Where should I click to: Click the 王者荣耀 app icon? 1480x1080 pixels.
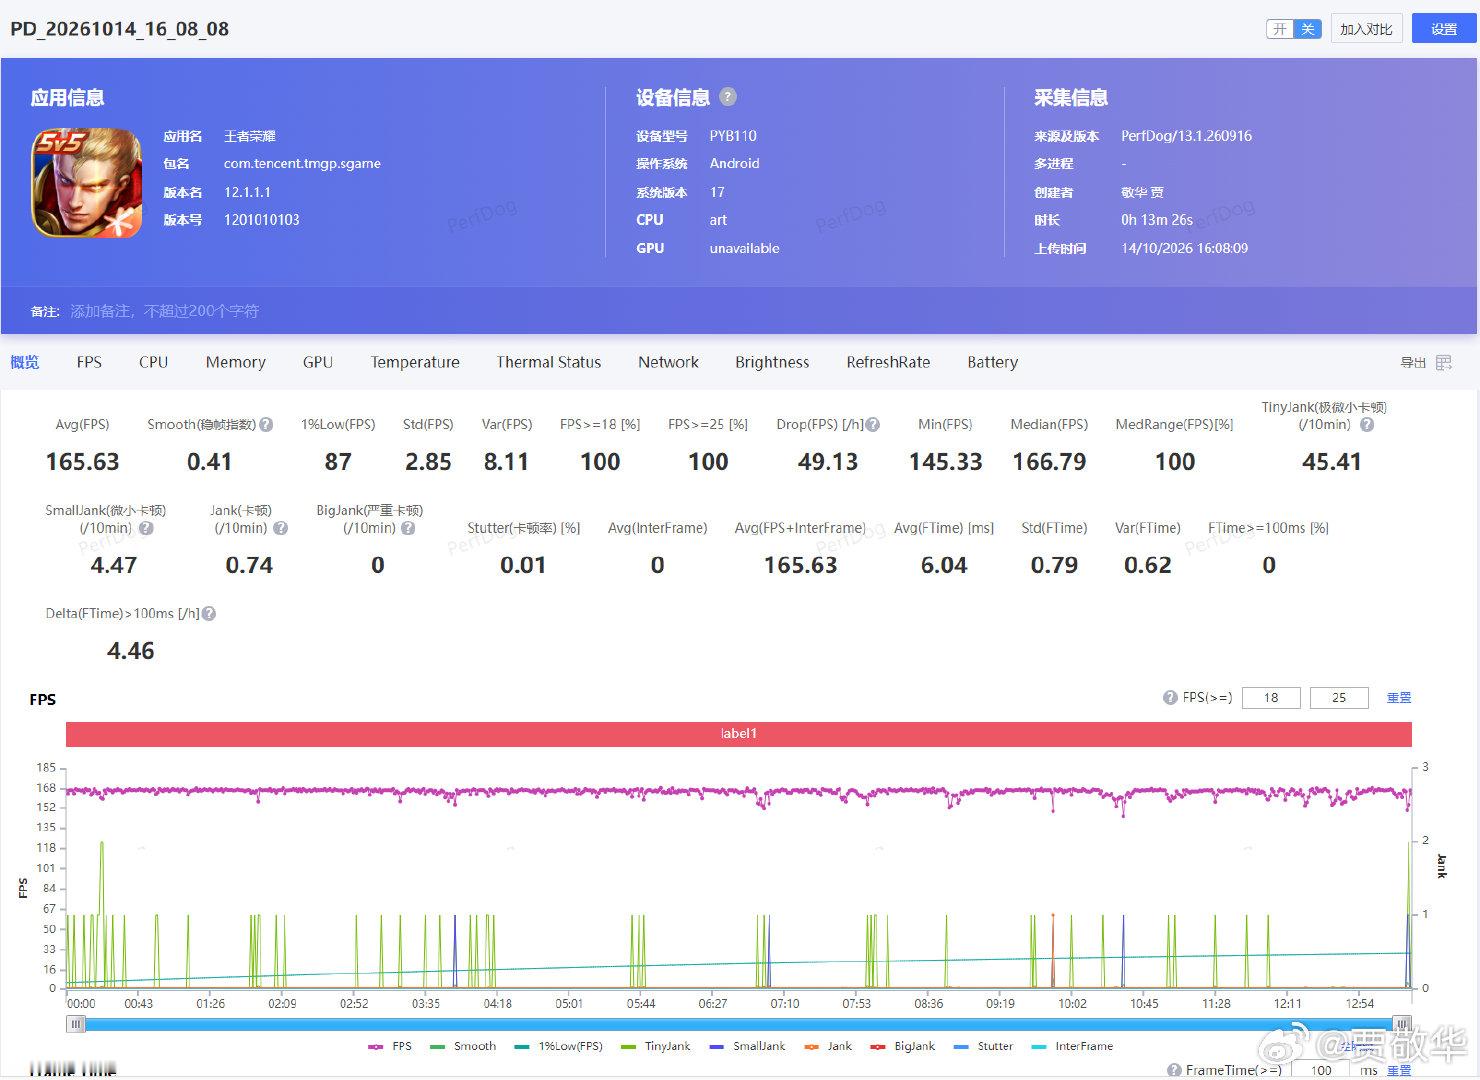[x=88, y=183]
